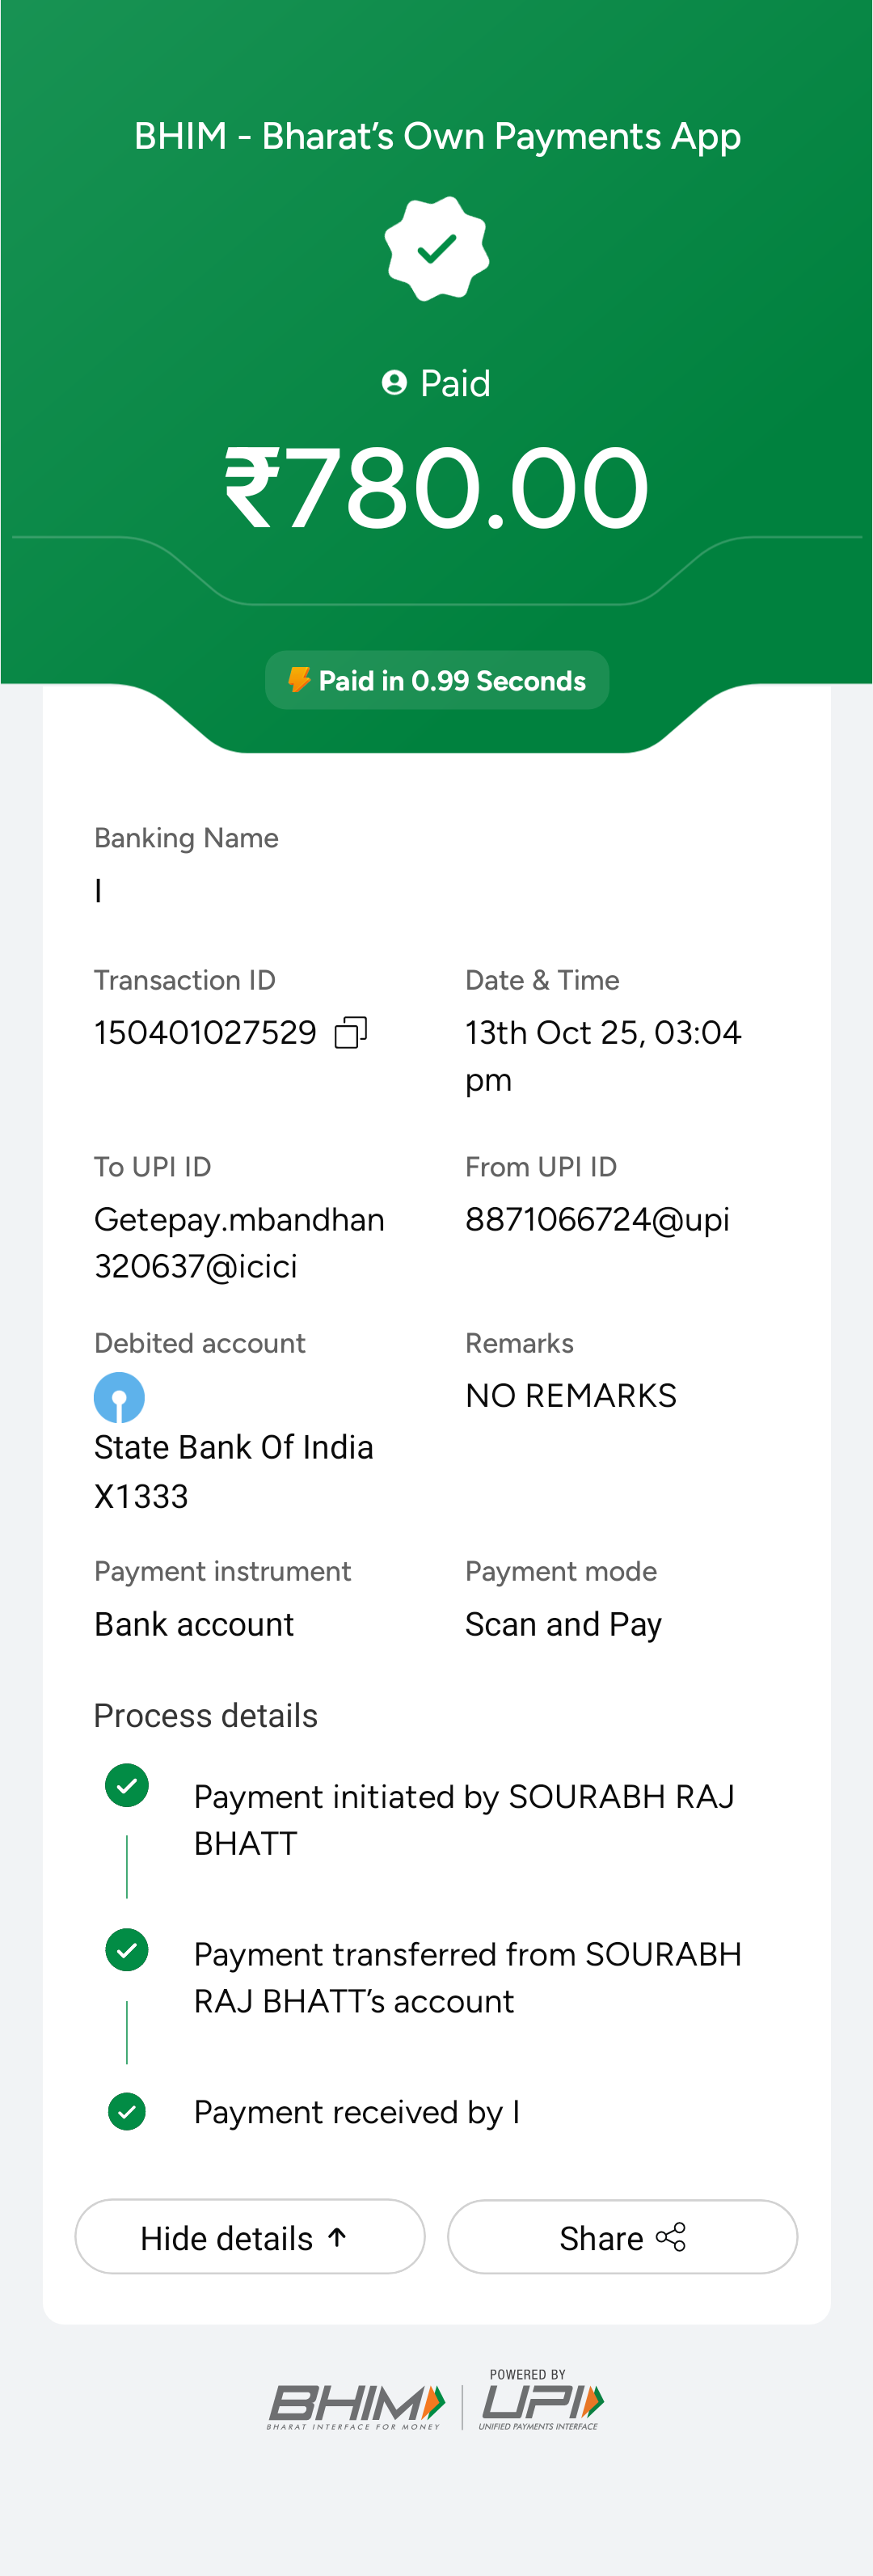Click the To UPI ID Getepay.mbandhan address
The image size is (873, 2576).
[x=239, y=1243]
